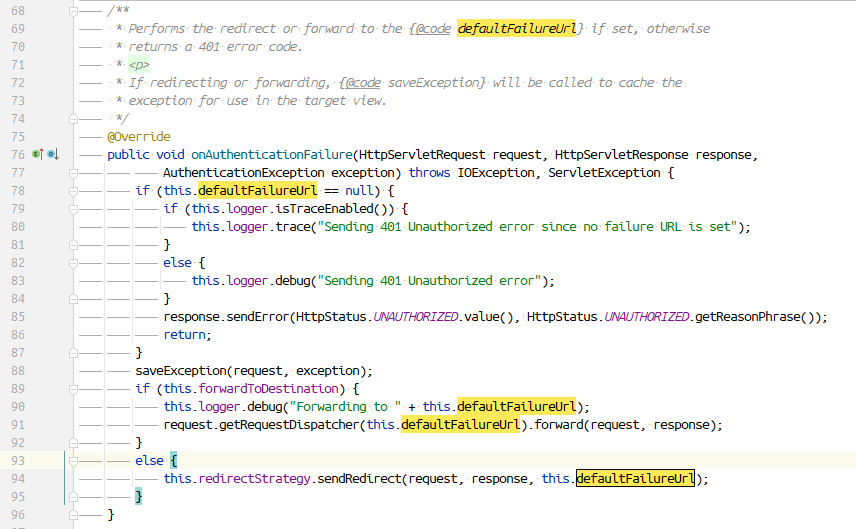Click the highlighted closing brace on line 95
Screen dimensions: 856x529
coord(139,497)
